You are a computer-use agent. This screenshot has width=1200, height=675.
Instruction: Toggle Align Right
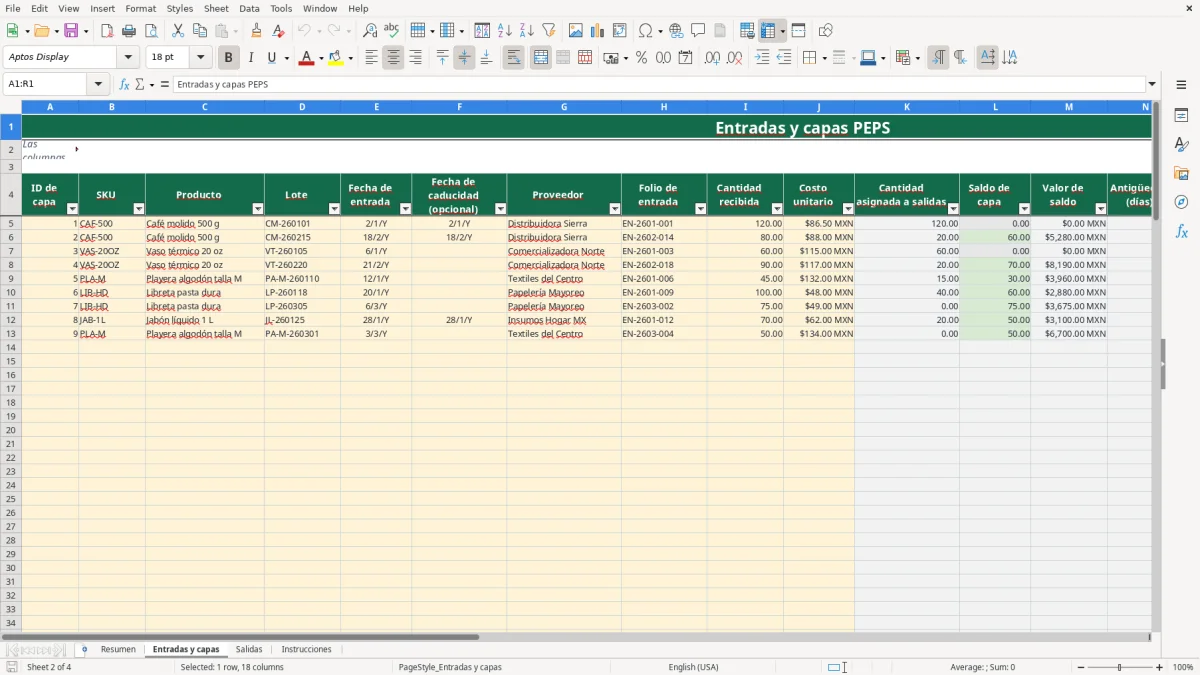click(415, 58)
